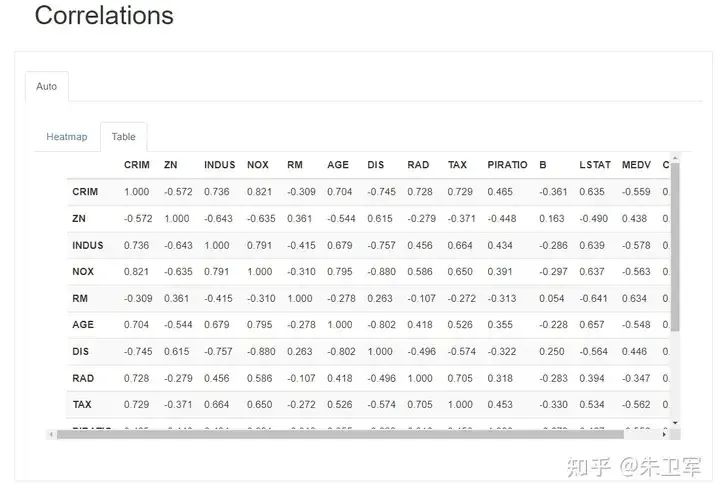Click the TAX row label

point(82,405)
